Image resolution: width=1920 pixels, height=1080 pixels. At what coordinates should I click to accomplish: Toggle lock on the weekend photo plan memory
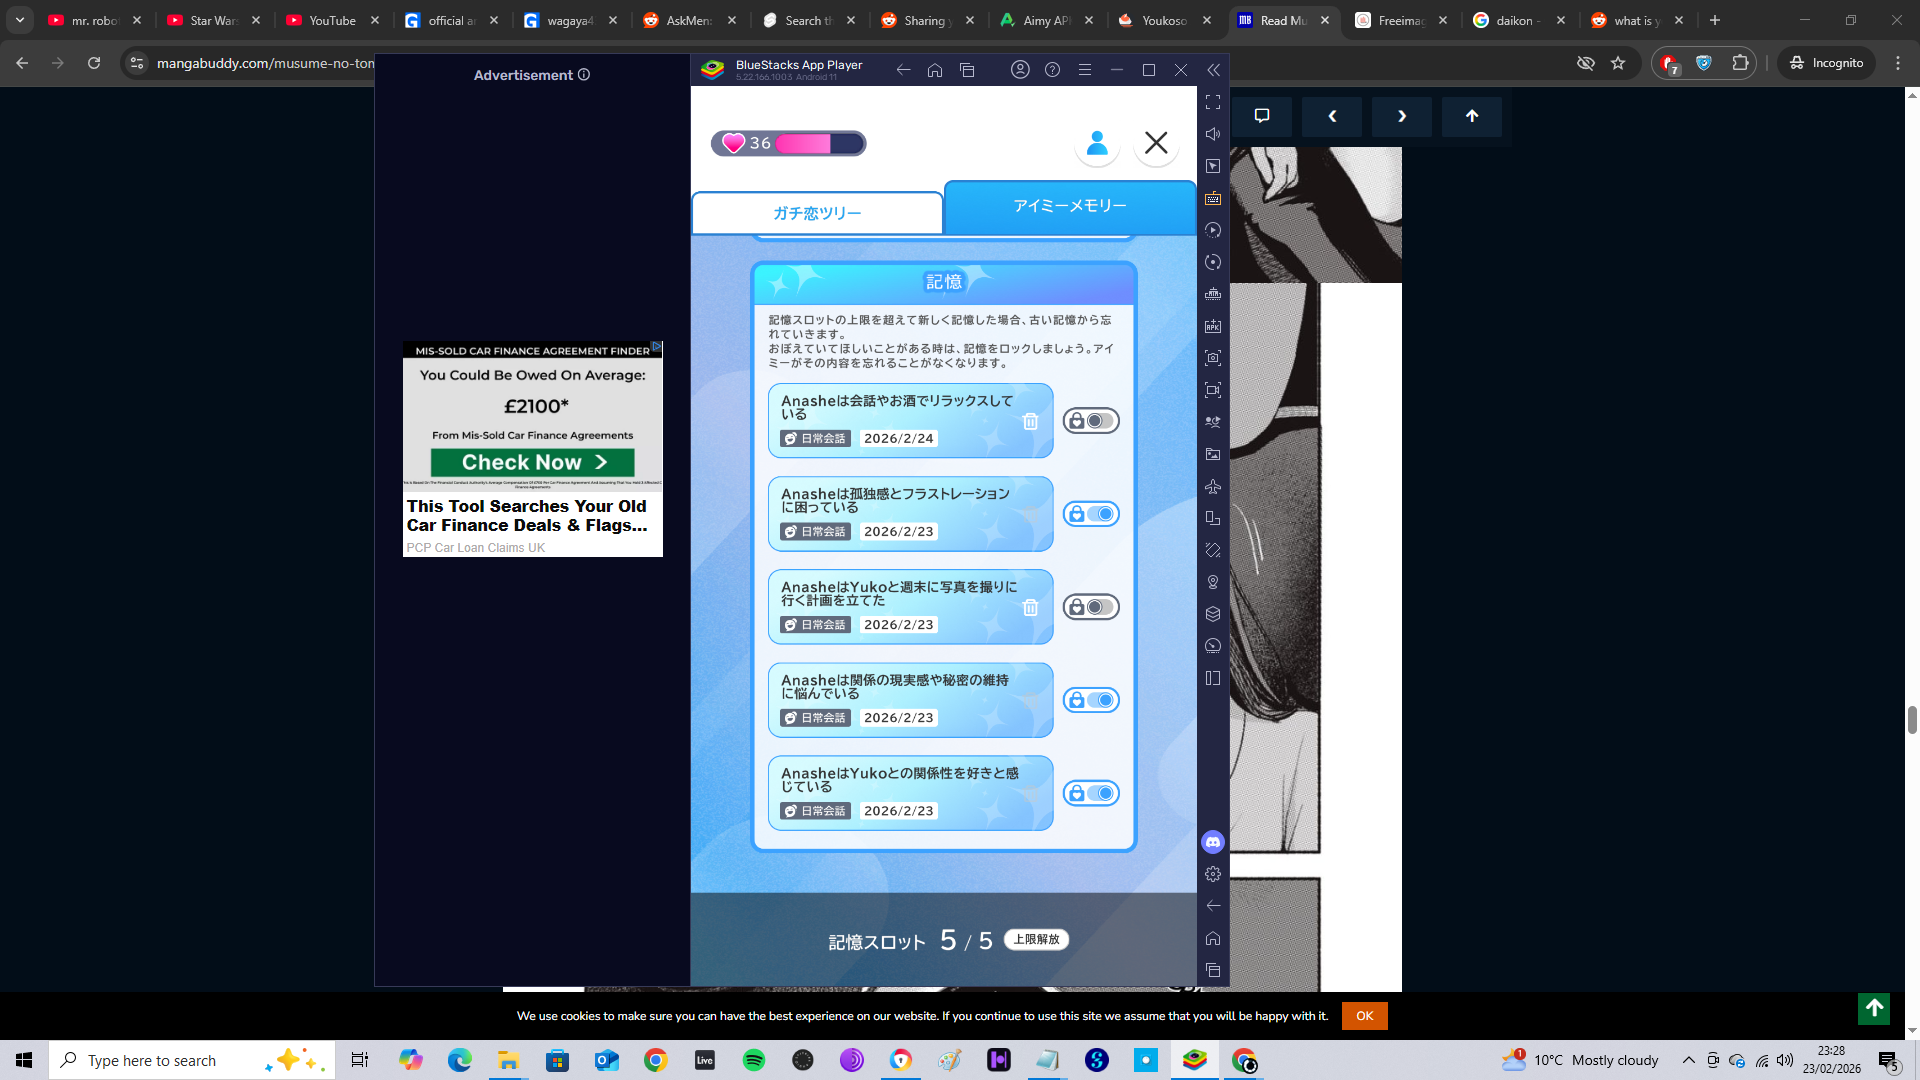(1090, 607)
